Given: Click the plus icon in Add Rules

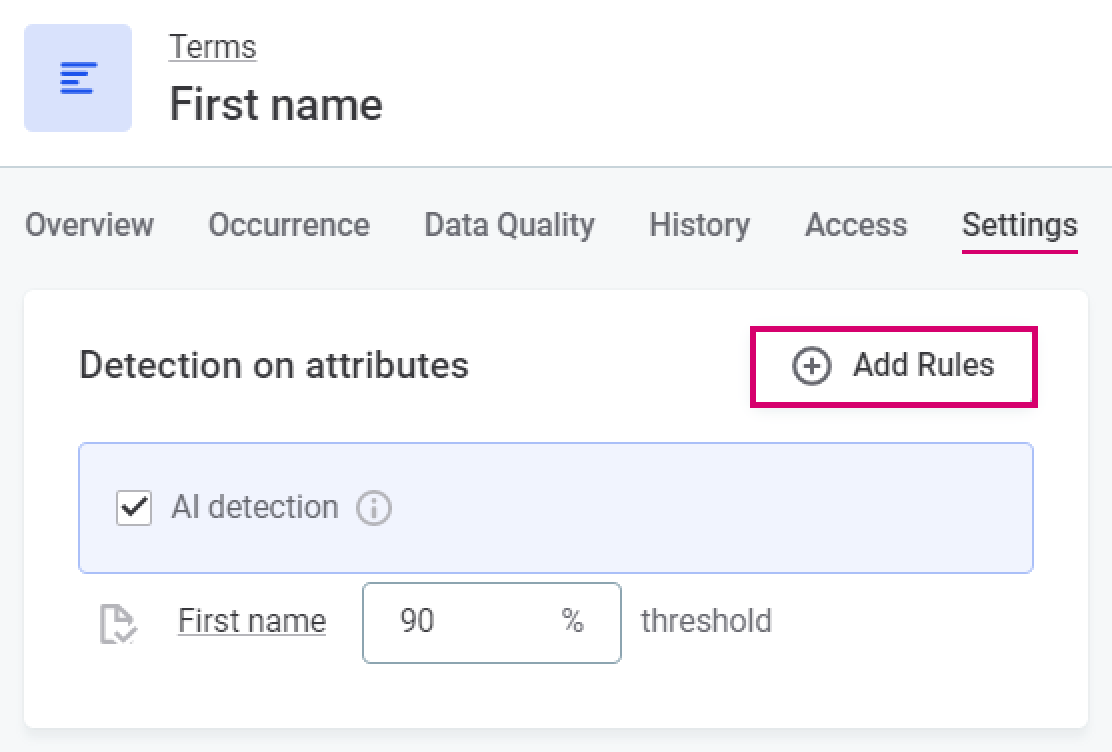Looking at the screenshot, I should click(x=811, y=367).
